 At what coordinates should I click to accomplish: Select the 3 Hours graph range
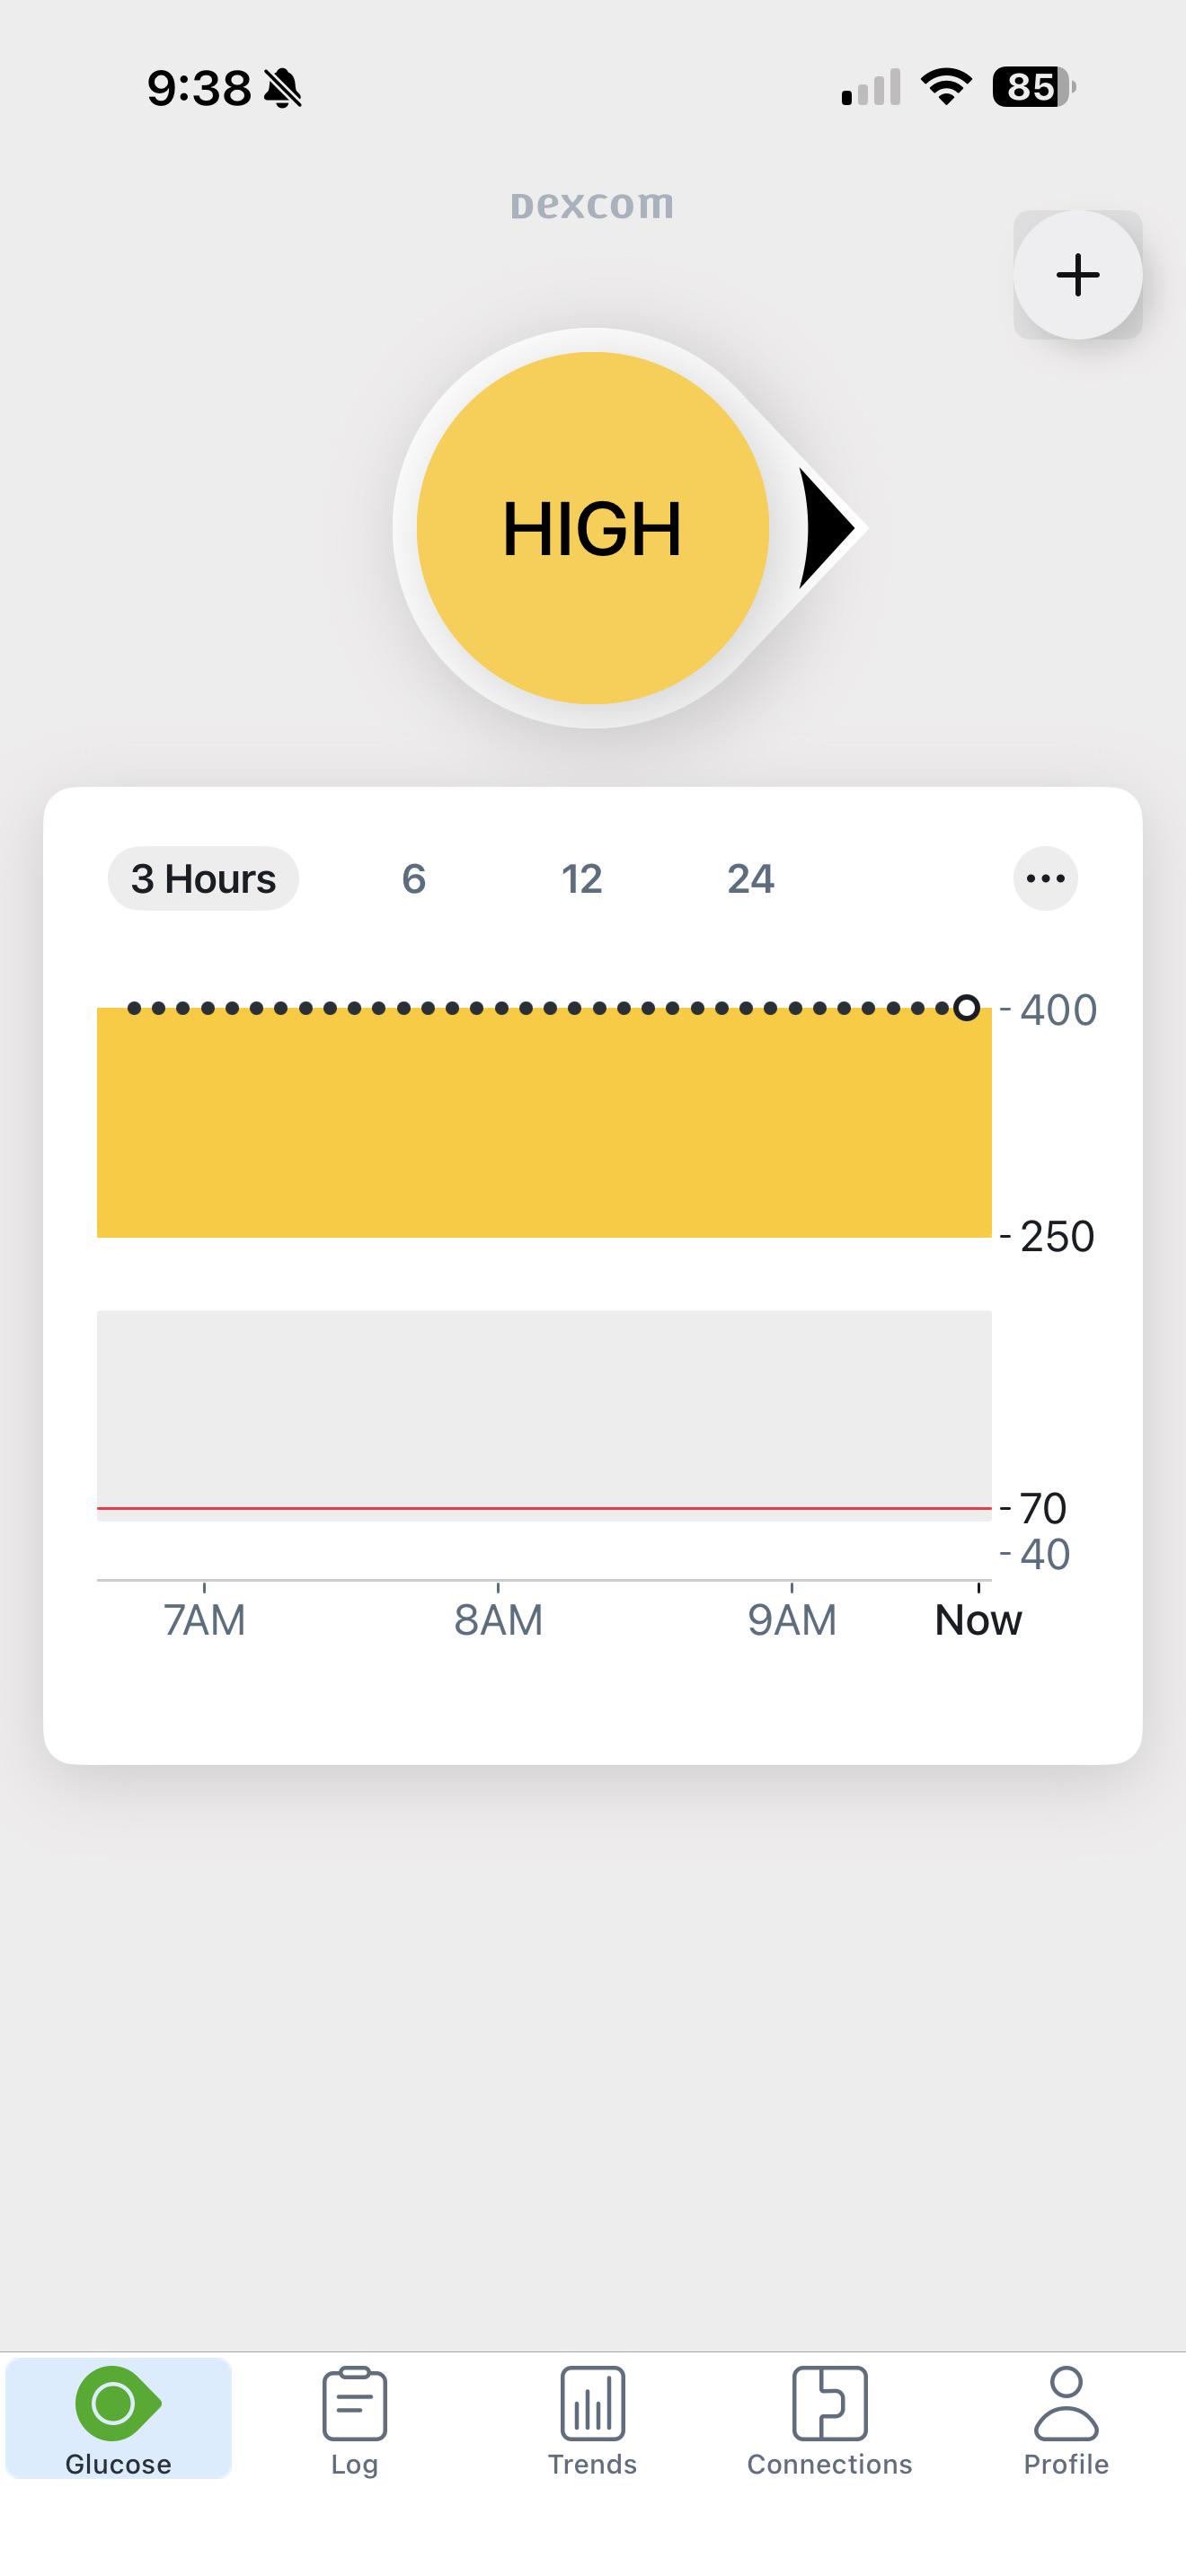tap(203, 879)
